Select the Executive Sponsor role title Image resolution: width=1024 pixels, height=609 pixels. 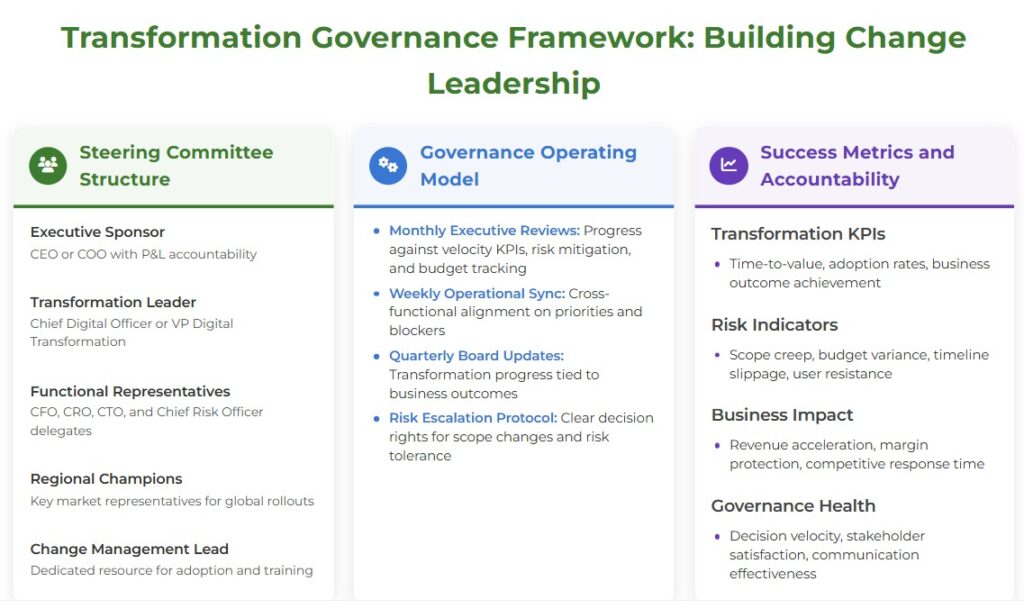[97, 232]
